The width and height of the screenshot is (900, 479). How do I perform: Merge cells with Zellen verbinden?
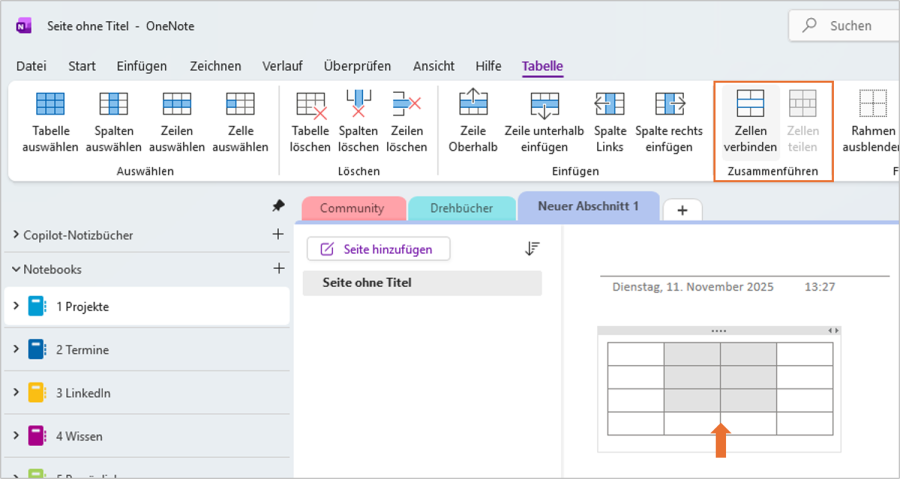click(750, 122)
